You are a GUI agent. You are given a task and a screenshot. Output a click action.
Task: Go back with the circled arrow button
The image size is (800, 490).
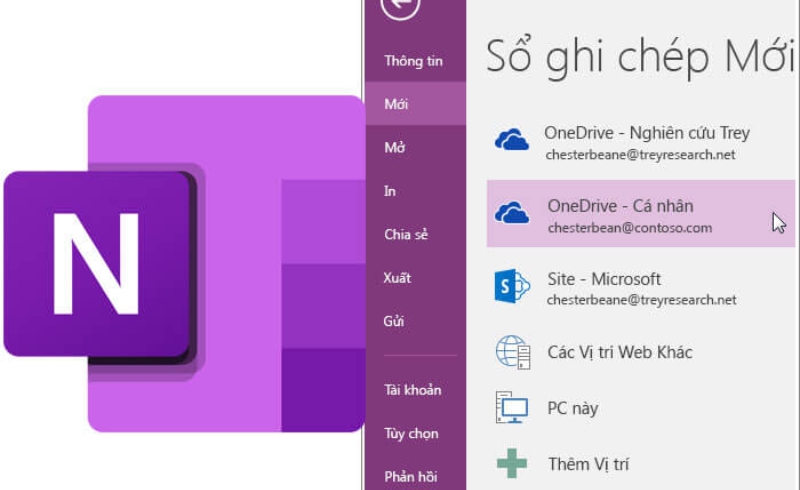(400, 5)
